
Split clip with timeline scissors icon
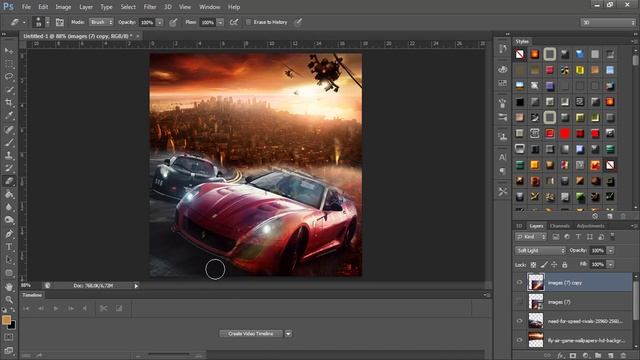tap(103, 308)
